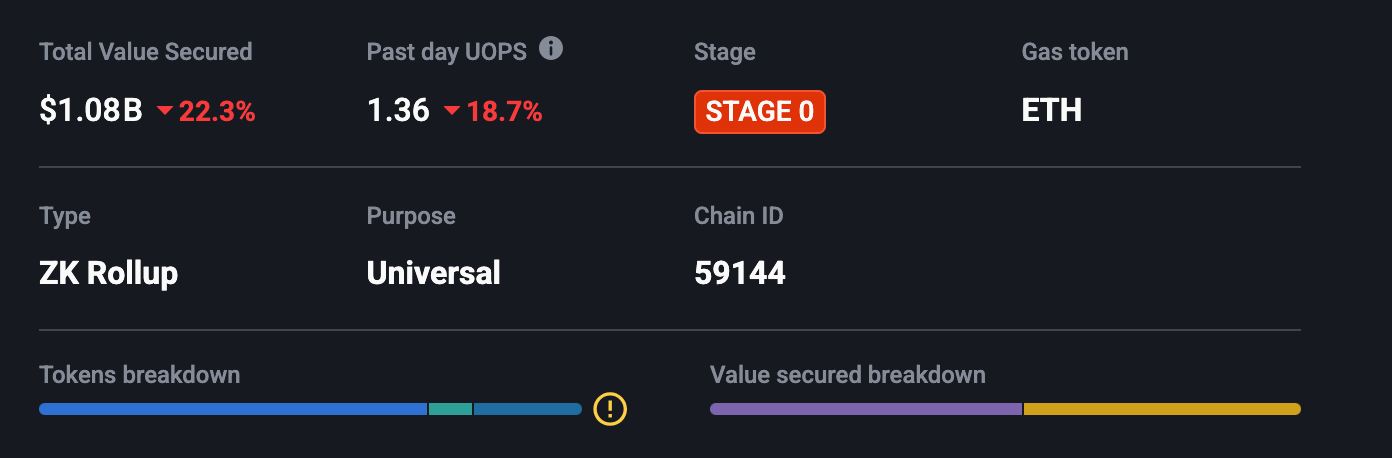Open the STAGE 0 badge
Viewport: 1392px width, 458px height.
[x=759, y=112]
